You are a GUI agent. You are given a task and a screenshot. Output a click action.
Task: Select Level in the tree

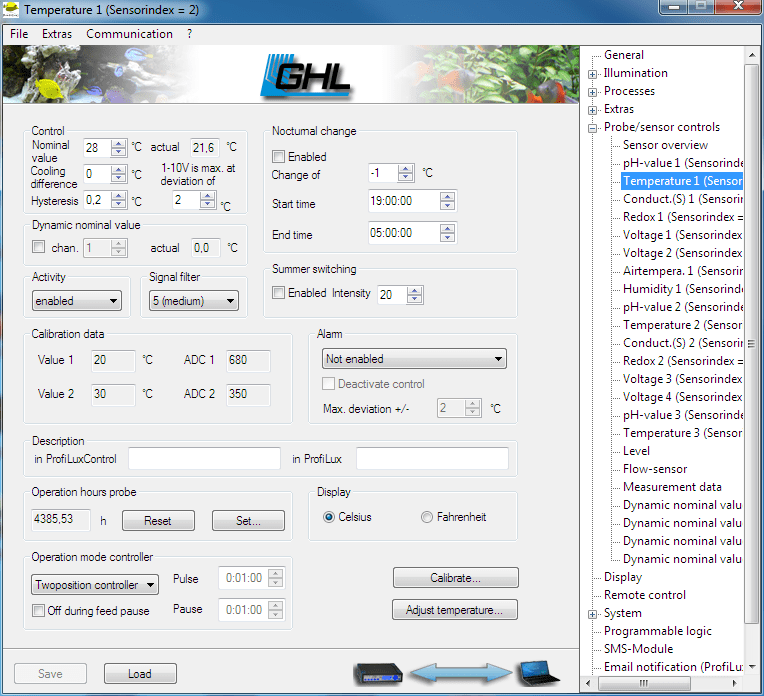[x=636, y=451]
